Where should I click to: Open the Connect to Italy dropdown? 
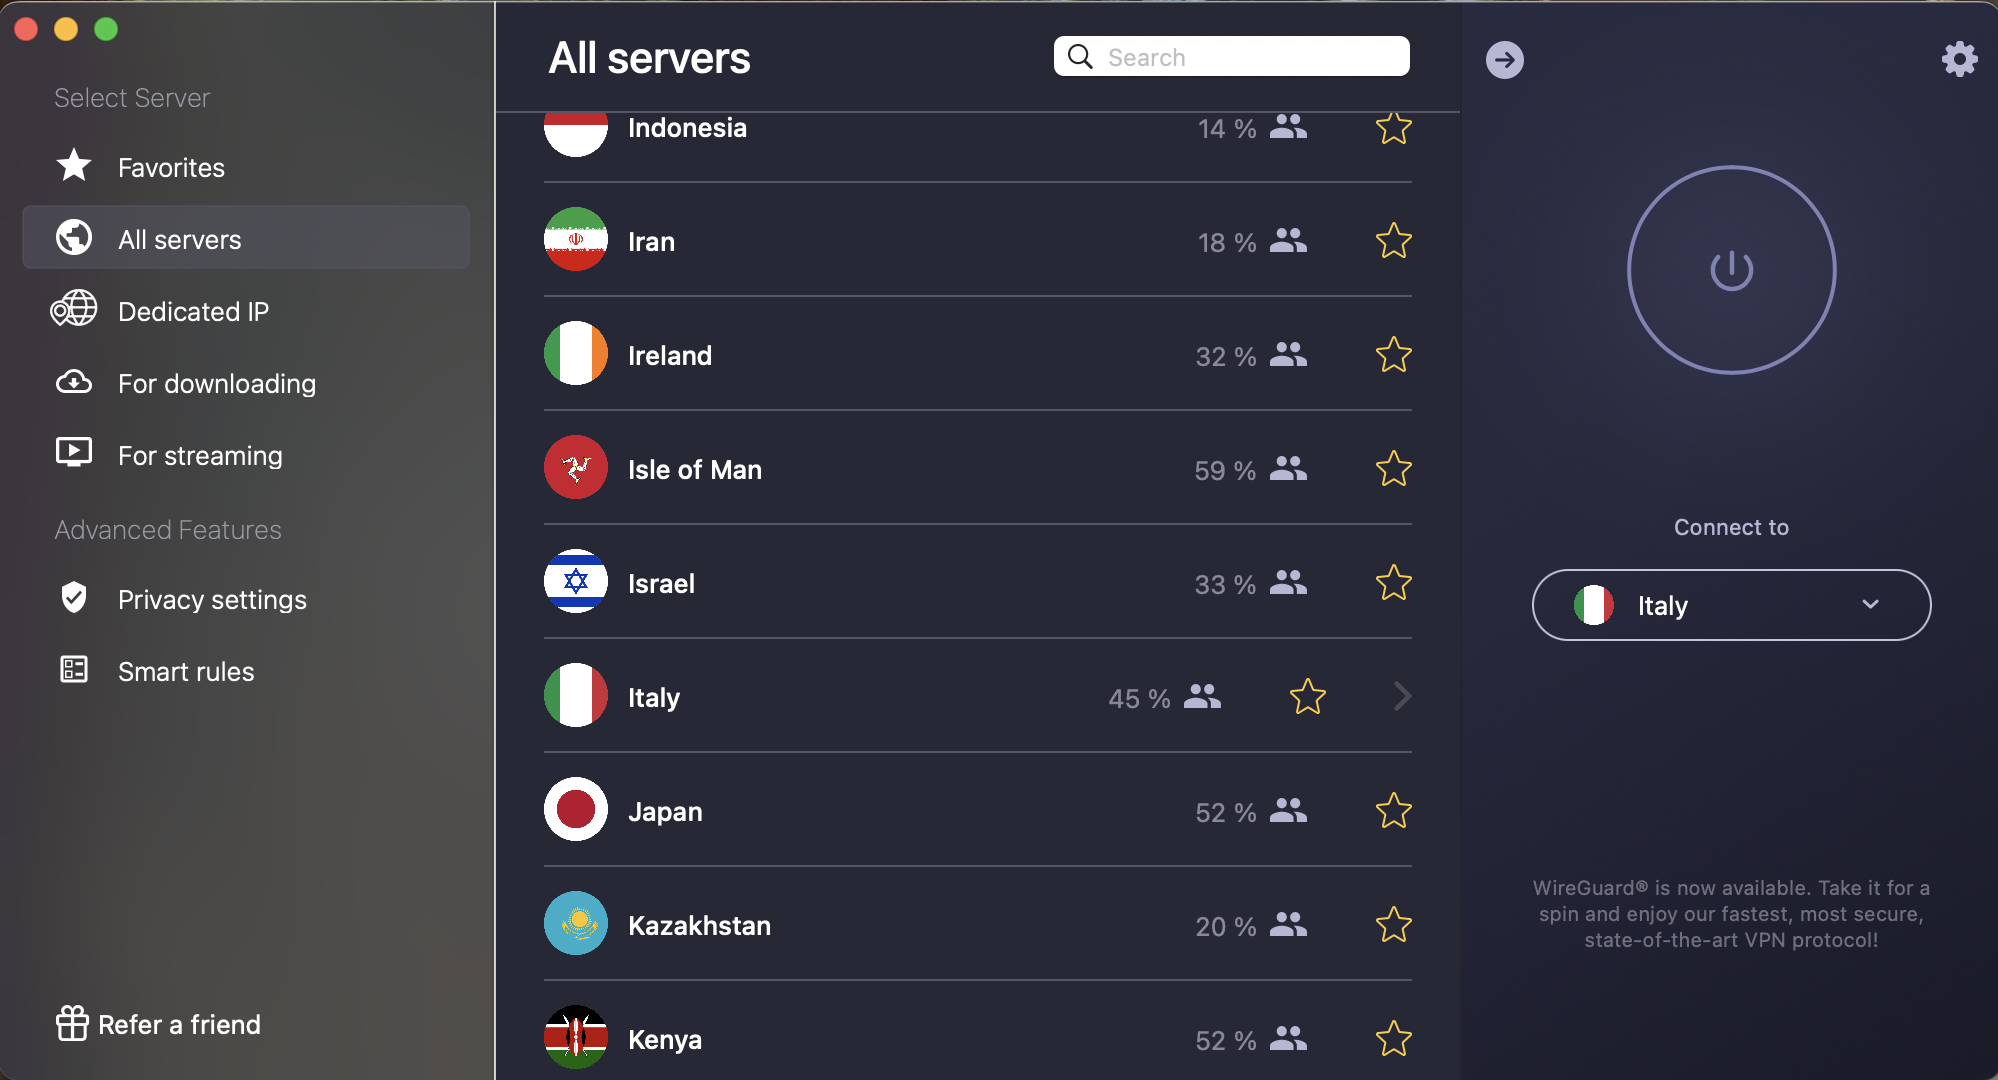(x=1730, y=605)
